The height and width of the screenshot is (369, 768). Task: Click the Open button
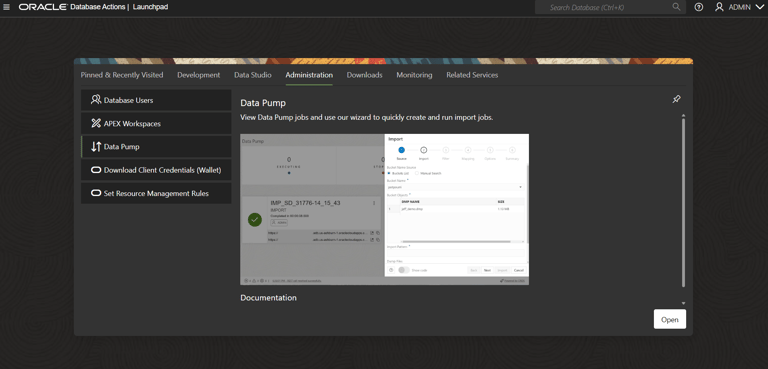click(670, 320)
